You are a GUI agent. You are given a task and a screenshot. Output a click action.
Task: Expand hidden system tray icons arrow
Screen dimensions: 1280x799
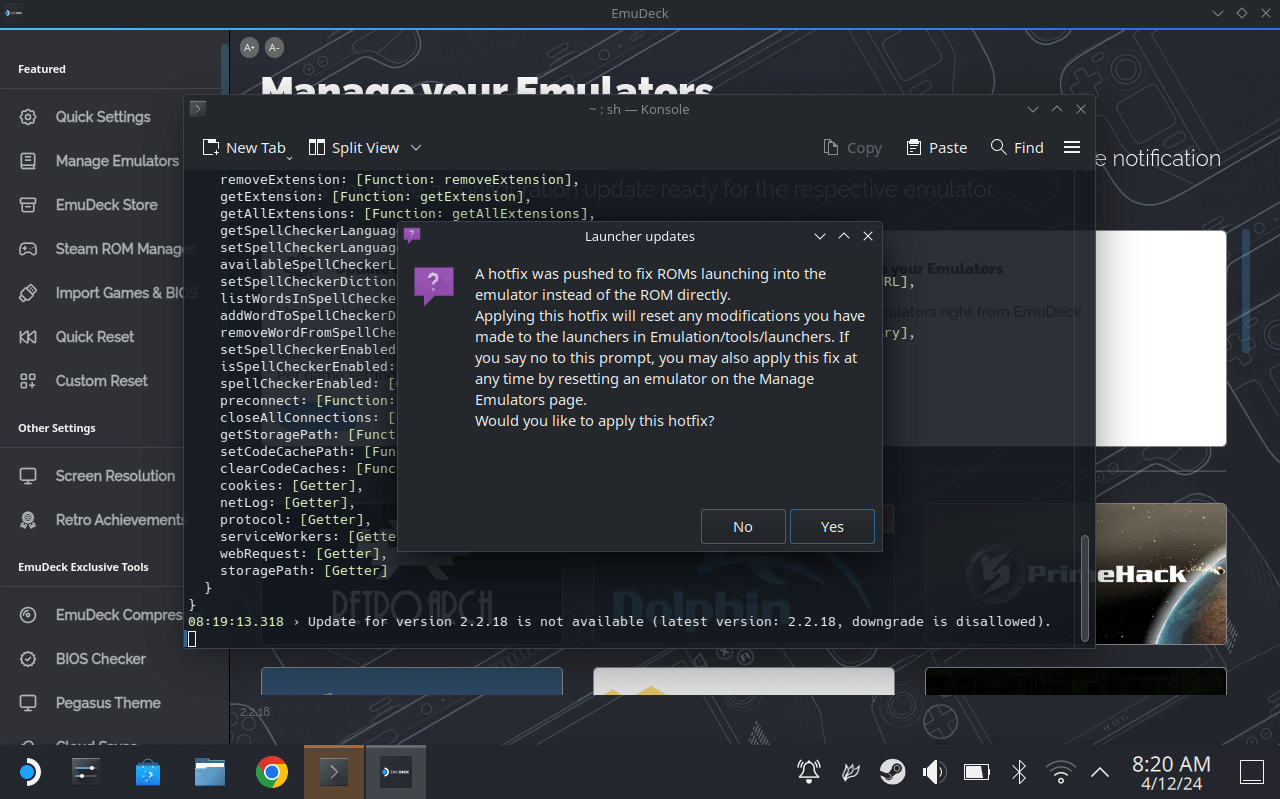(x=1100, y=772)
